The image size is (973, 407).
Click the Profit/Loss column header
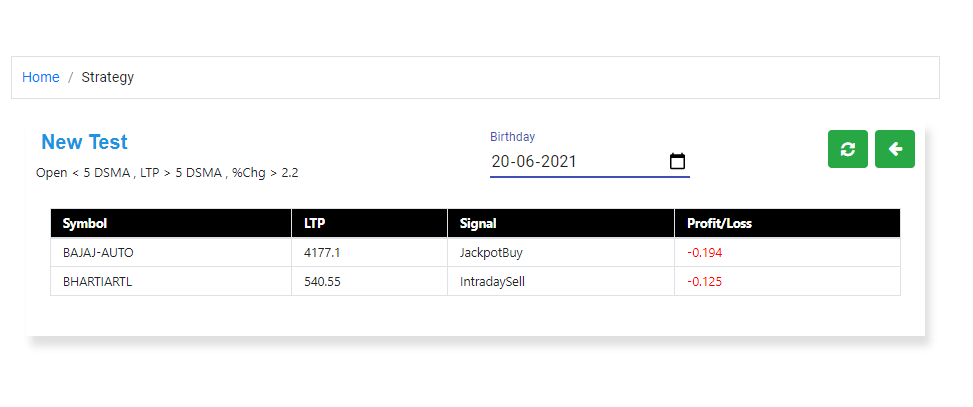(x=787, y=223)
